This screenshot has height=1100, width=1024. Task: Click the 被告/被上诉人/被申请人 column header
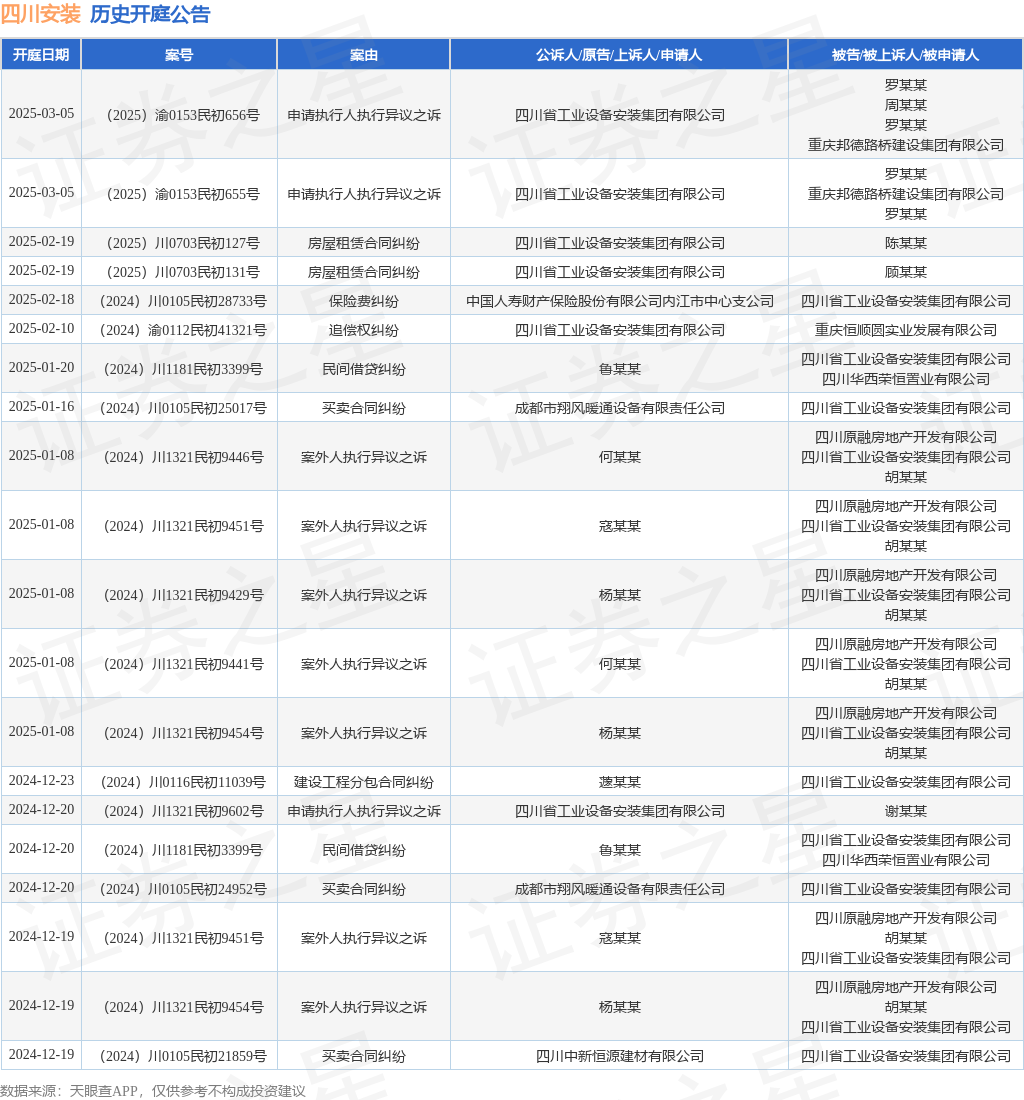905,55
